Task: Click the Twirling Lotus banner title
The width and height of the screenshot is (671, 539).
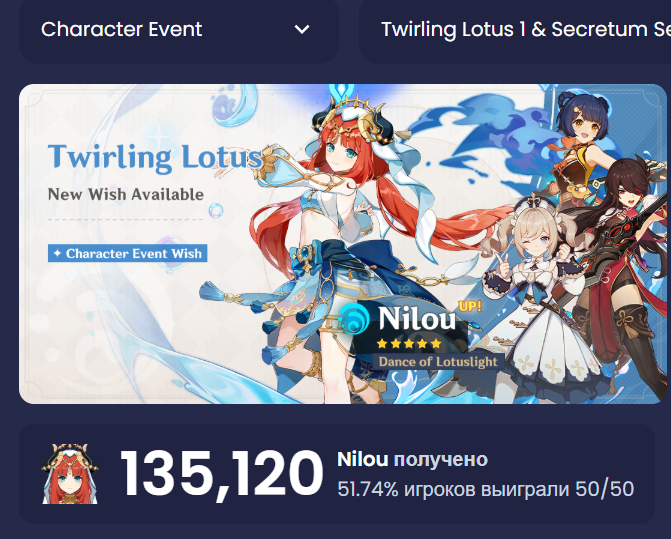Action: coord(155,157)
